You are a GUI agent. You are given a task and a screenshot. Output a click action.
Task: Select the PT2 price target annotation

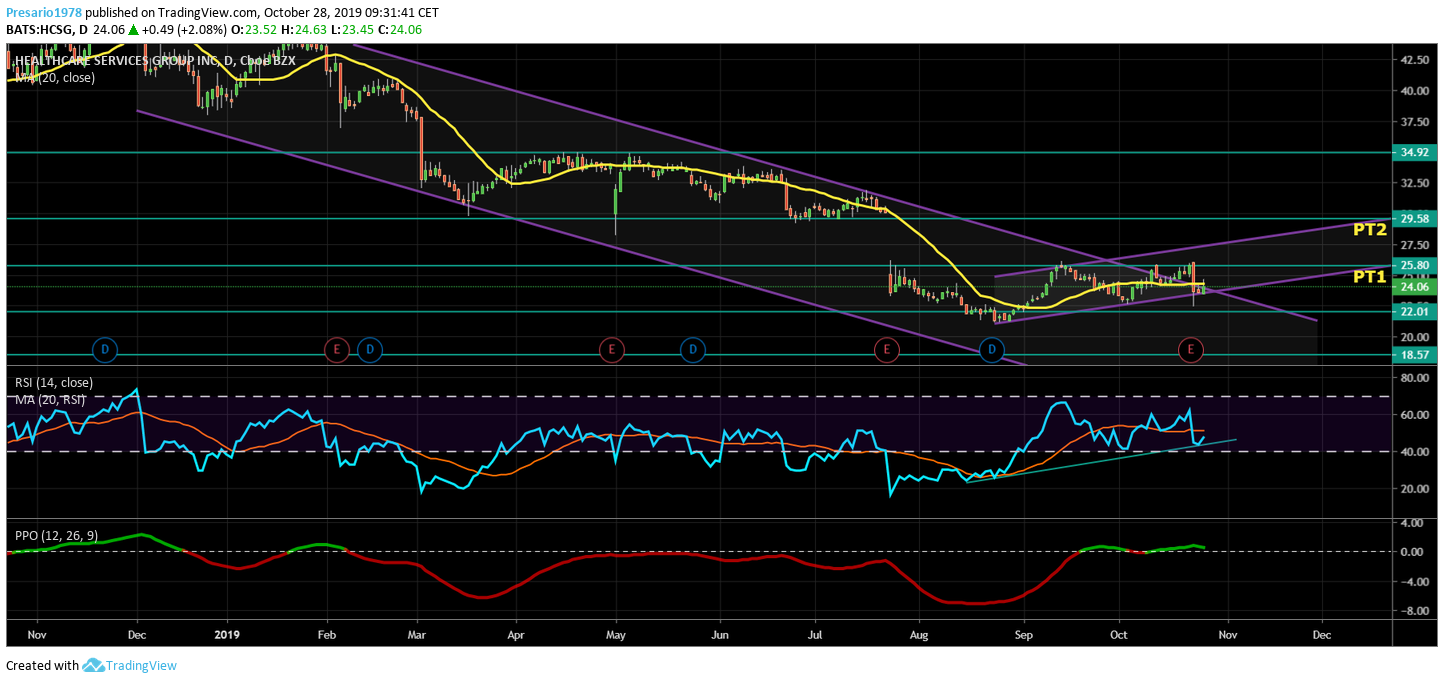tap(1369, 230)
